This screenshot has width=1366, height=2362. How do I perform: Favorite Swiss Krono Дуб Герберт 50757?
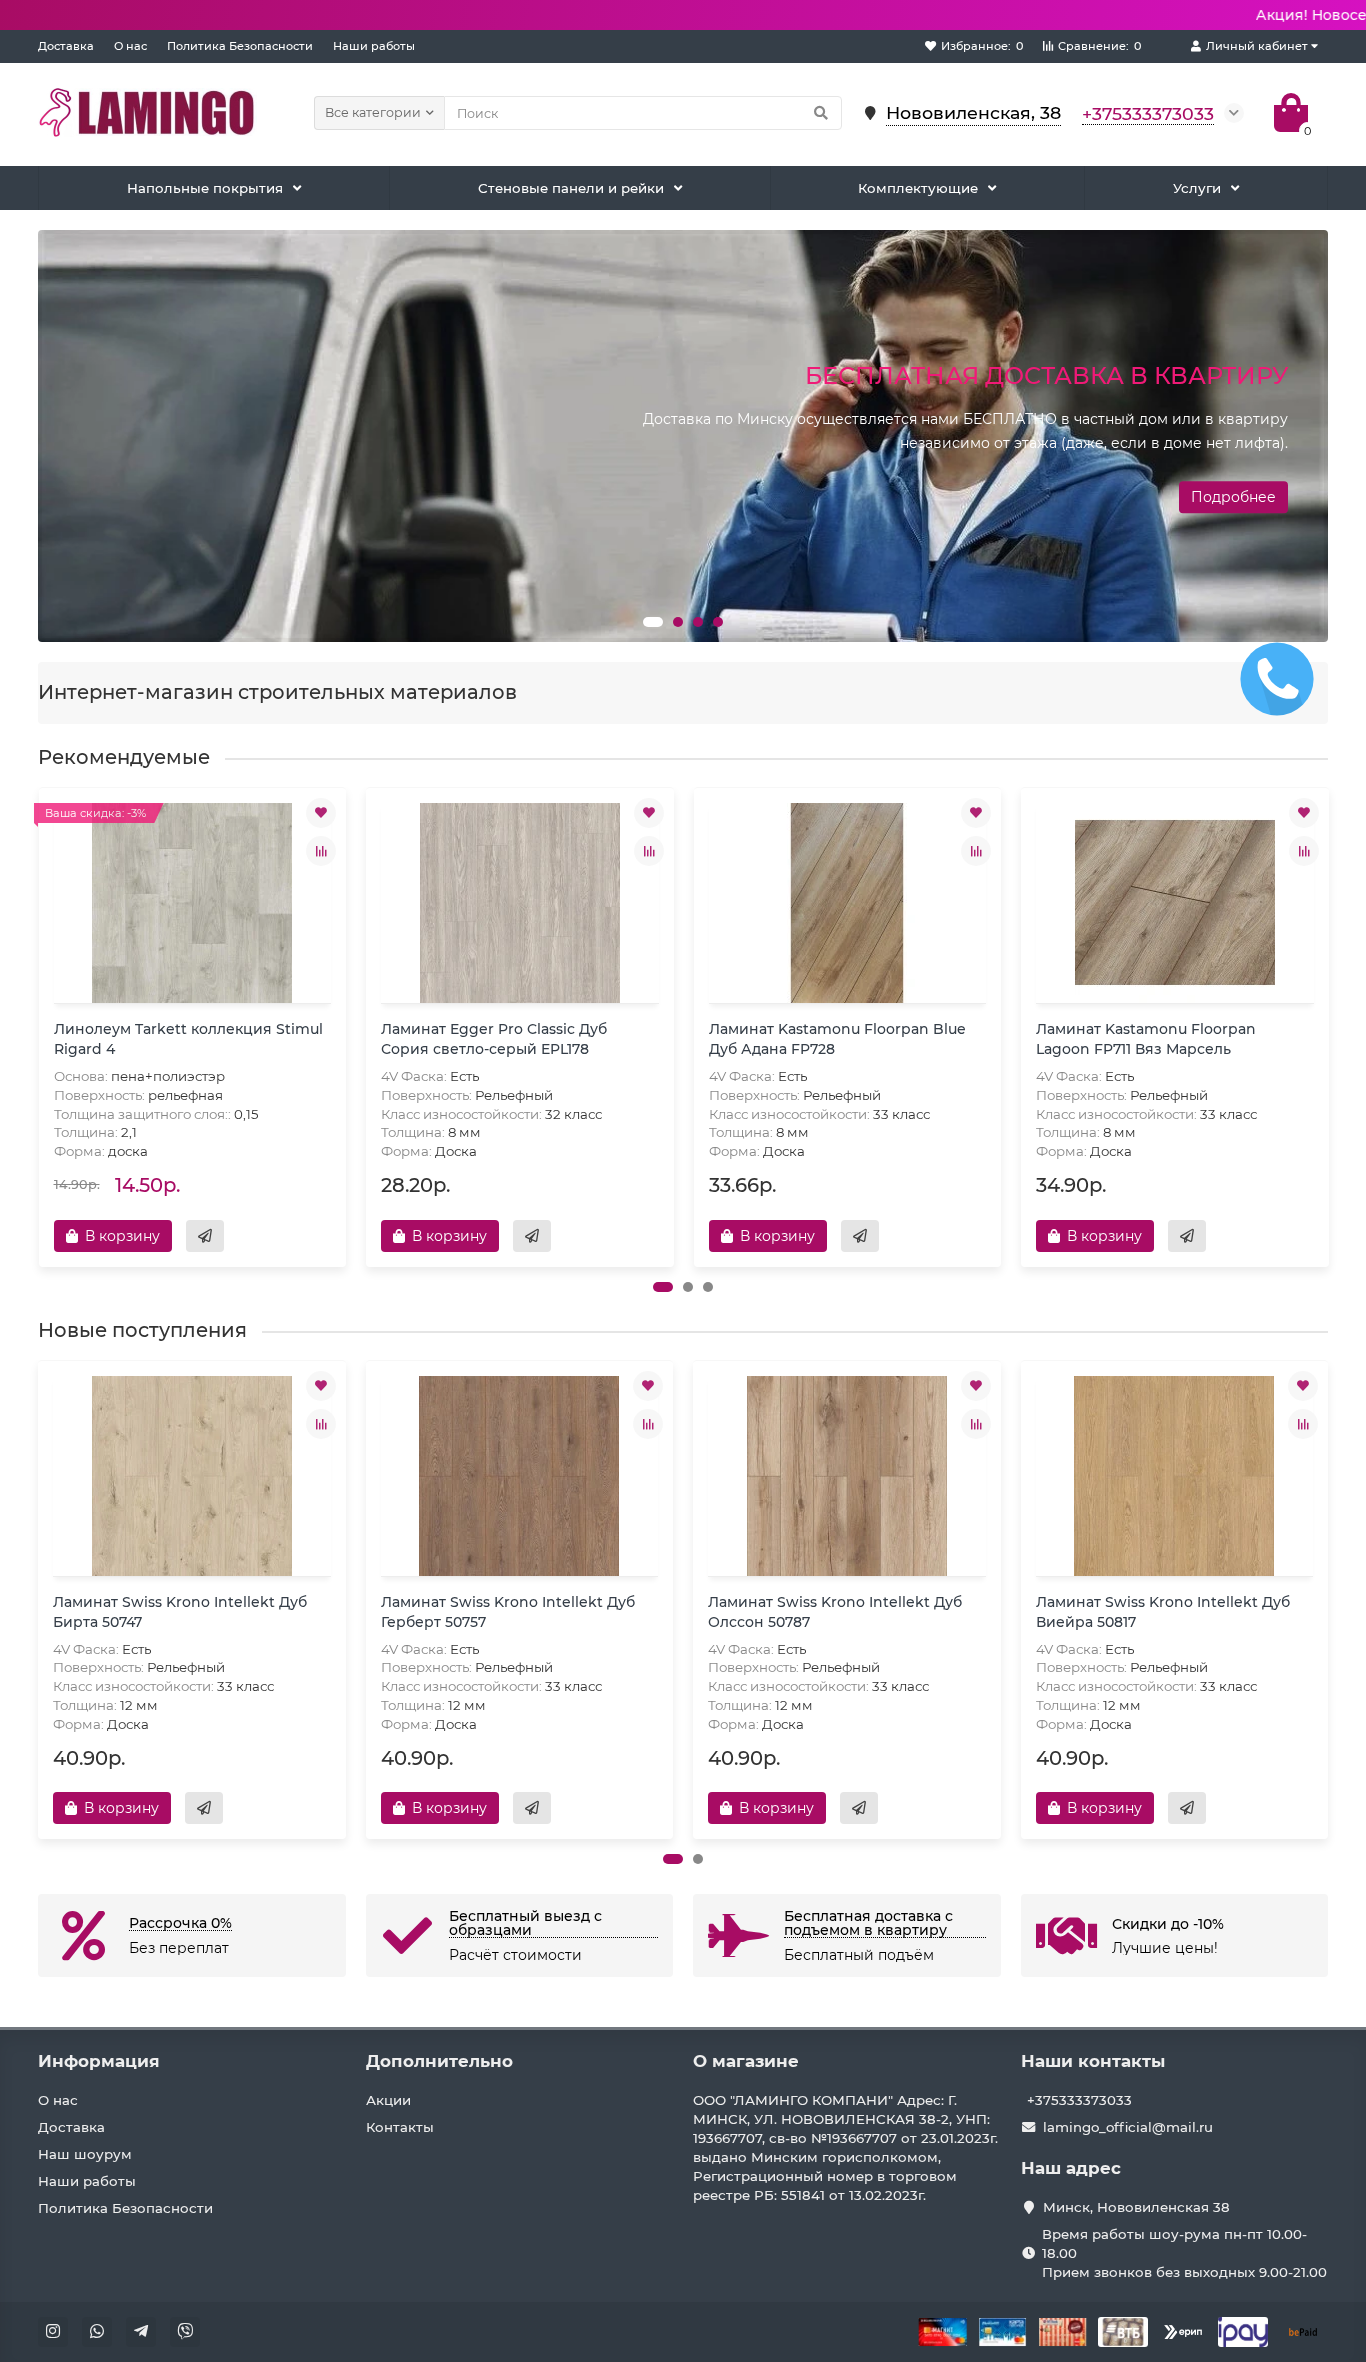[648, 1385]
